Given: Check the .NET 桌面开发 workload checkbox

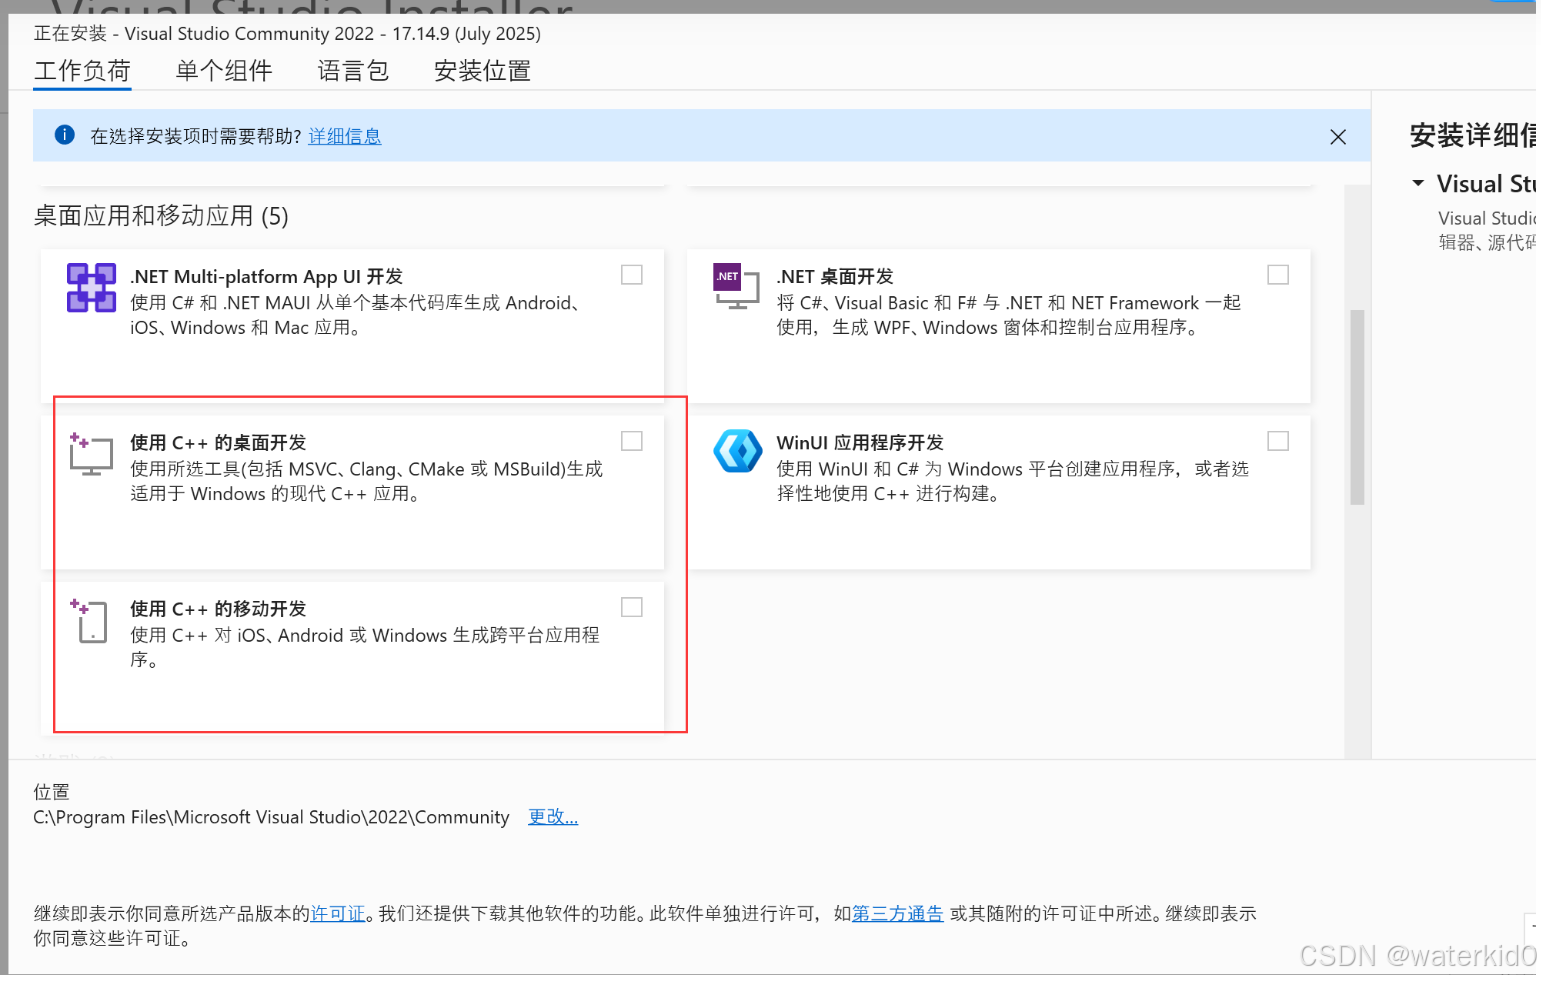Looking at the screenshot, I should [1278, 275].
